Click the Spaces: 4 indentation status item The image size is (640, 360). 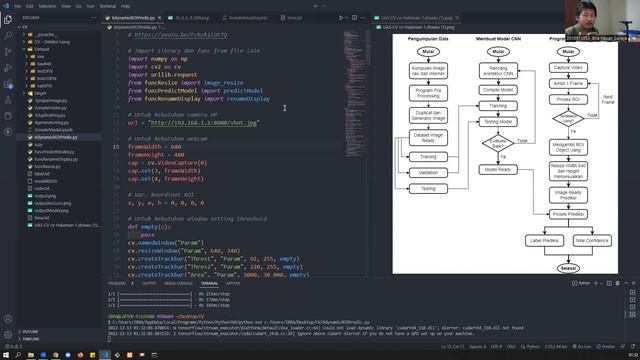pyautogui.click(x=477, y=347)
